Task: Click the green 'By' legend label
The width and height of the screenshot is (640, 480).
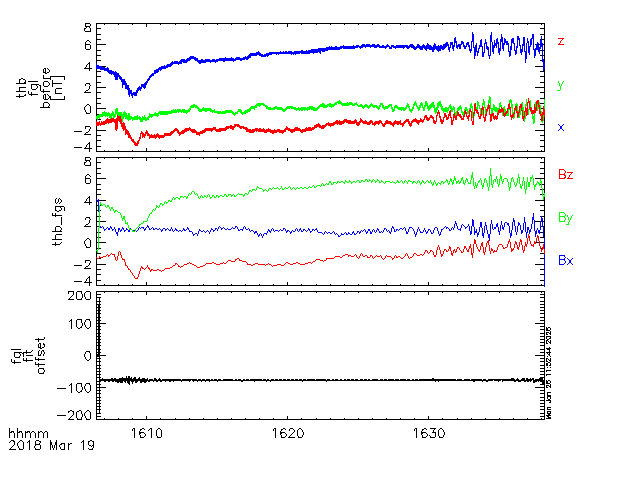Action: pyautogui.click(x=566, y=218)
